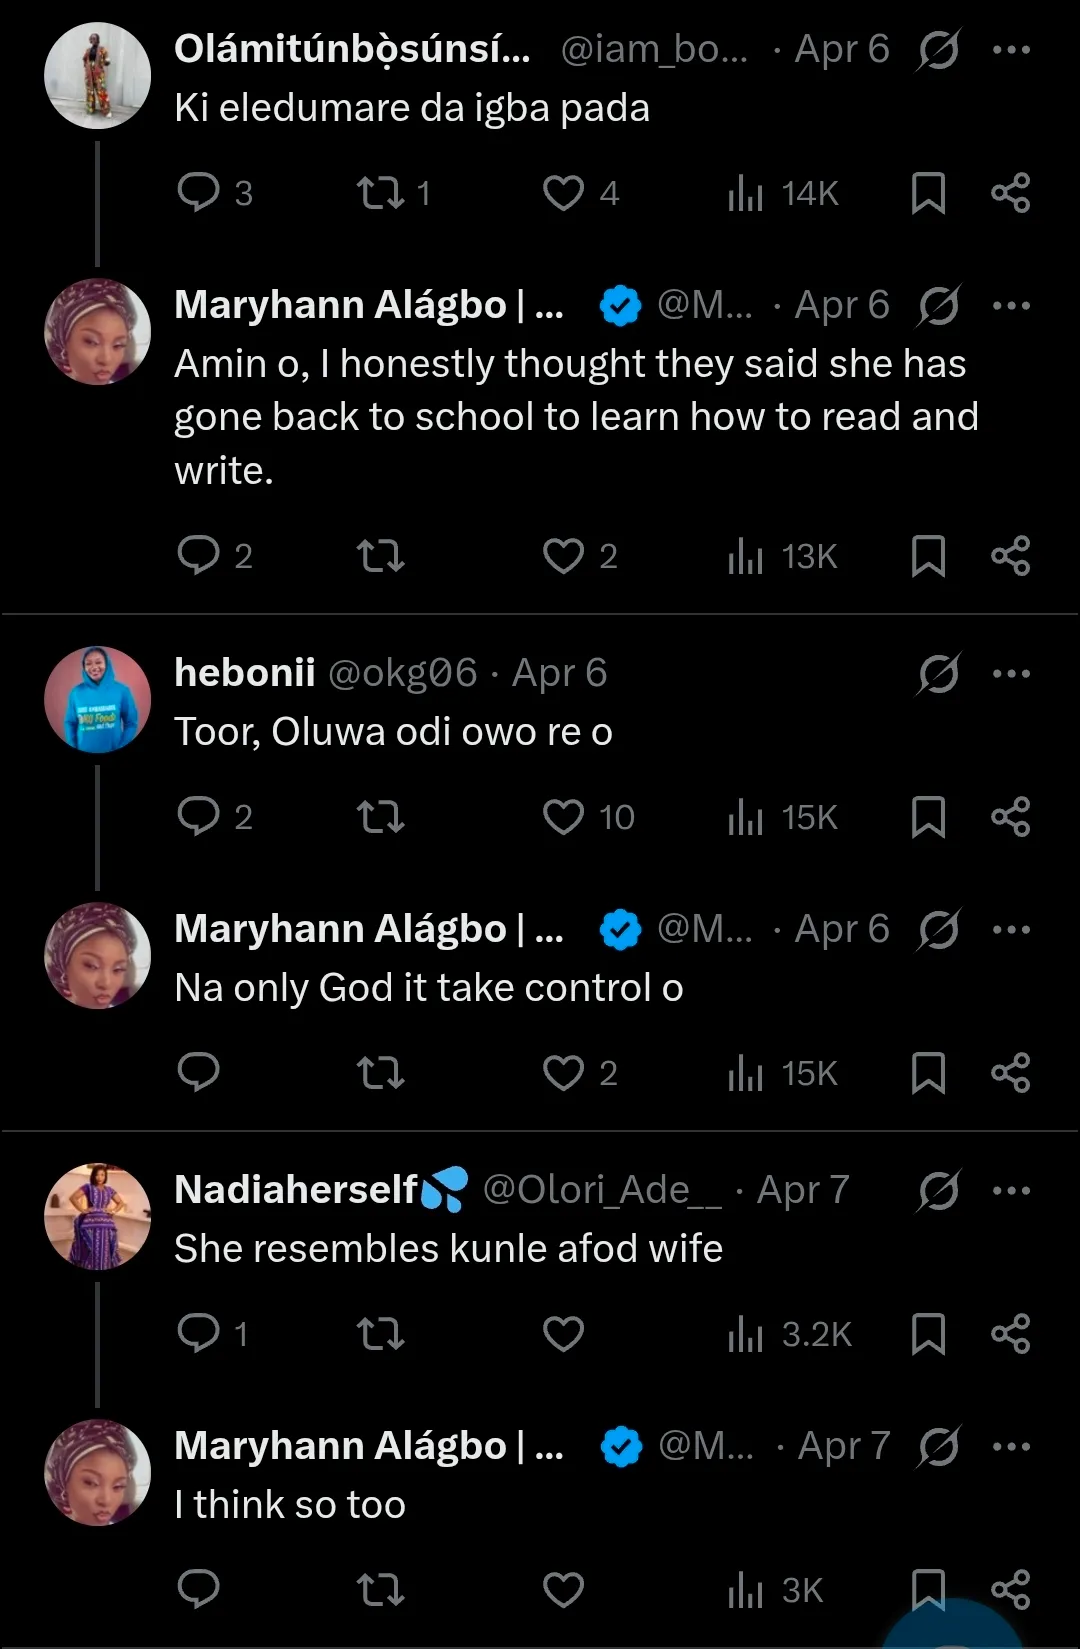
Task: Share hebonii's 'Toor, Oluwa odi owo' tweet
Action: click(1010, 817)
